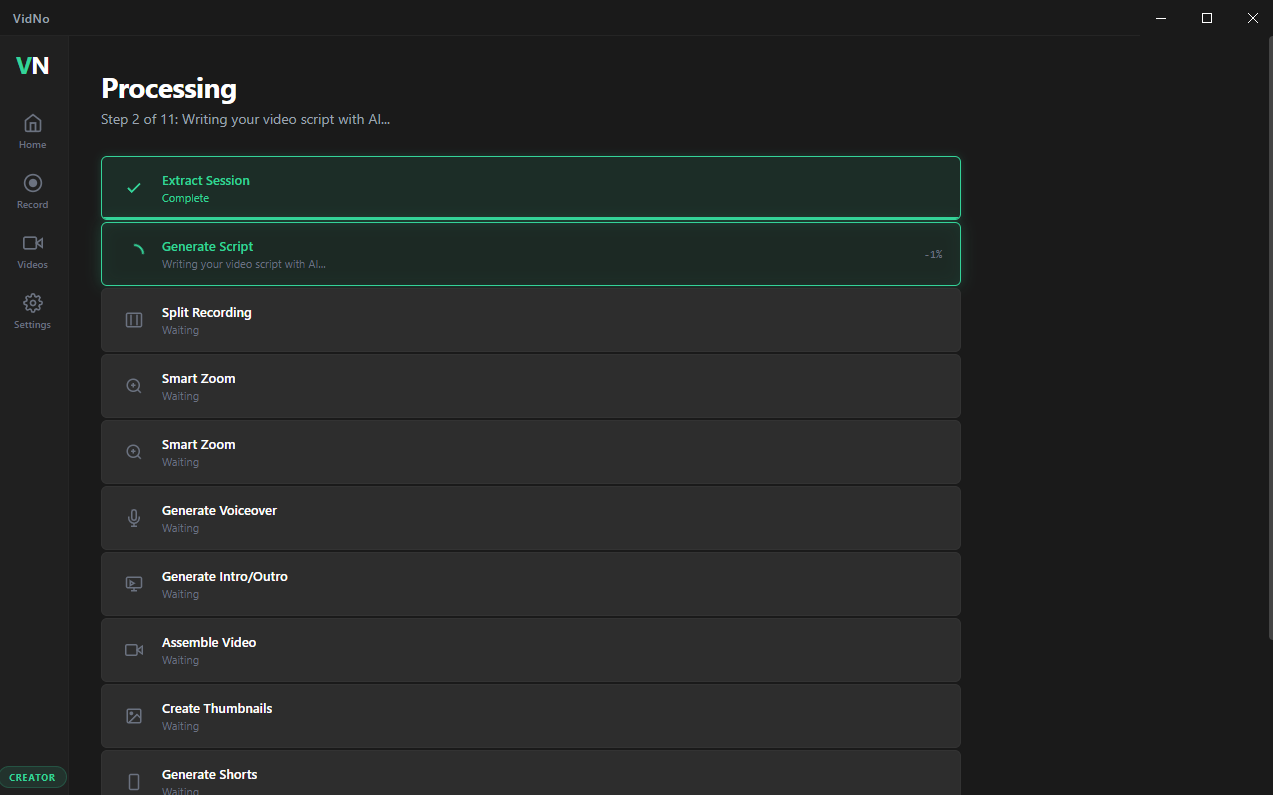Open Settings from the sidebar

pos(32,311)
